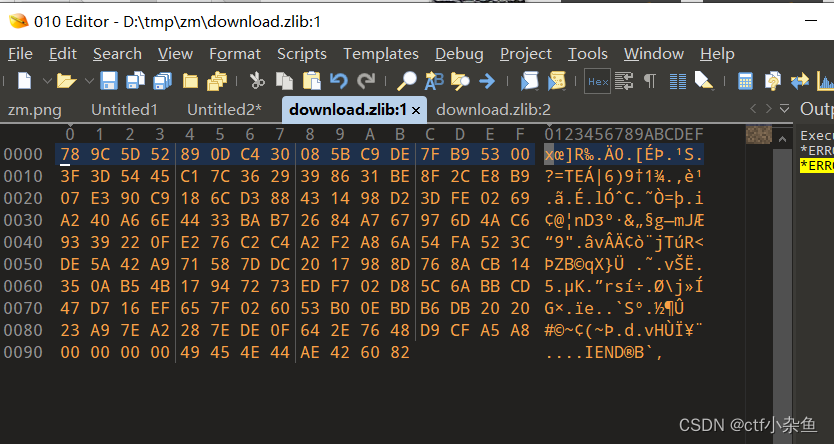Toggle the word wrap lines icon
Image resolution: width=834 pixels, height=444 pixels.
pos(623,81)
